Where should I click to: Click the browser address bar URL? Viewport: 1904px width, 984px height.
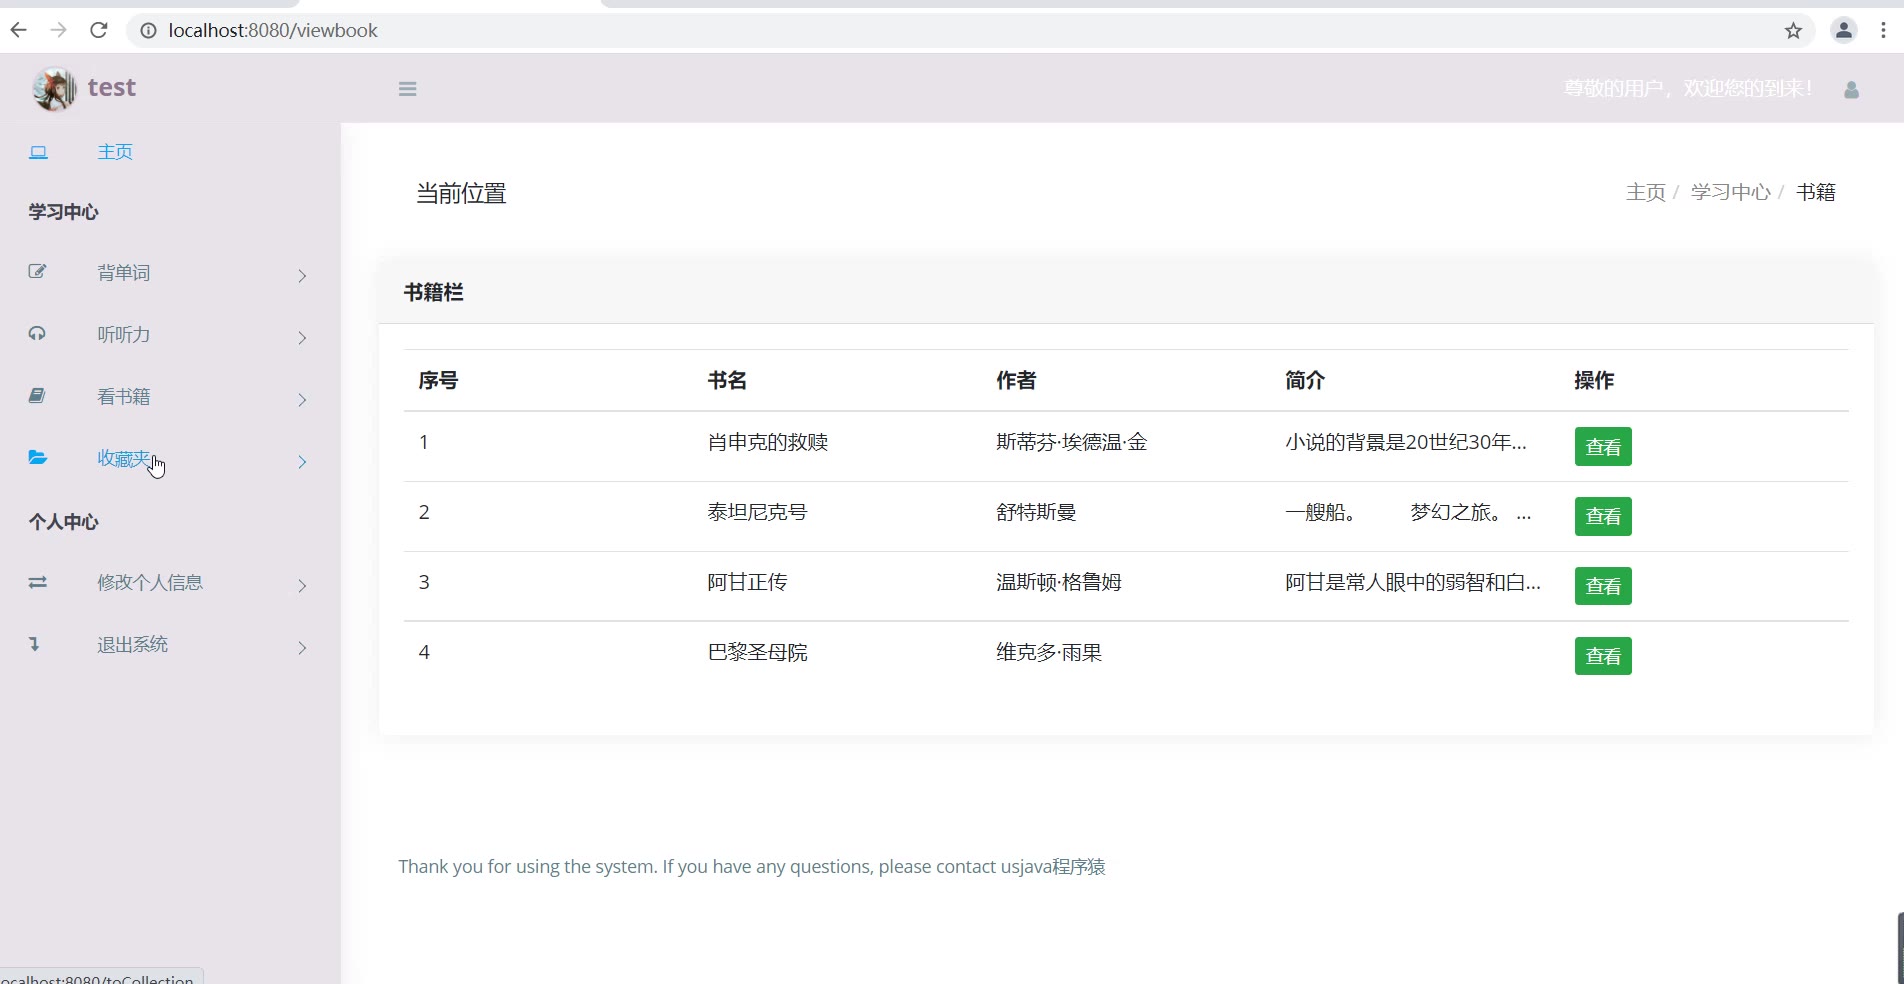coord(273,31)
